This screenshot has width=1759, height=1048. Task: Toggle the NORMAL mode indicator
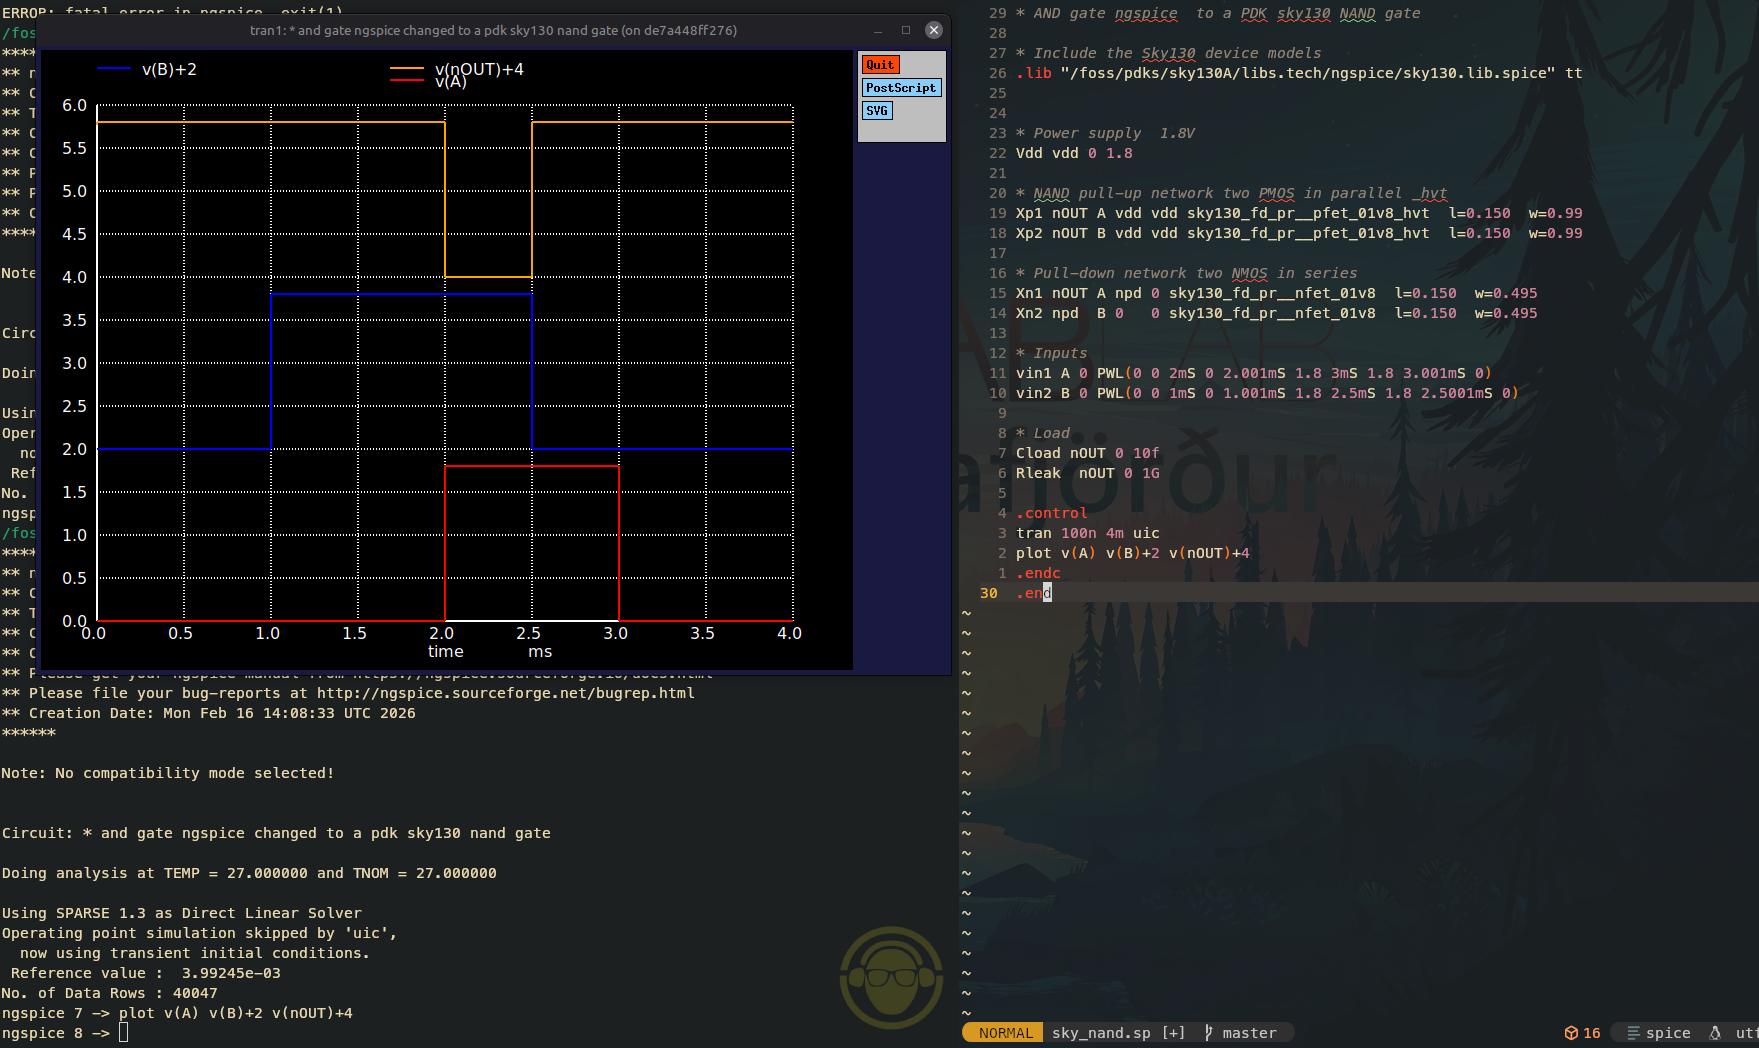(1004, 1032)
